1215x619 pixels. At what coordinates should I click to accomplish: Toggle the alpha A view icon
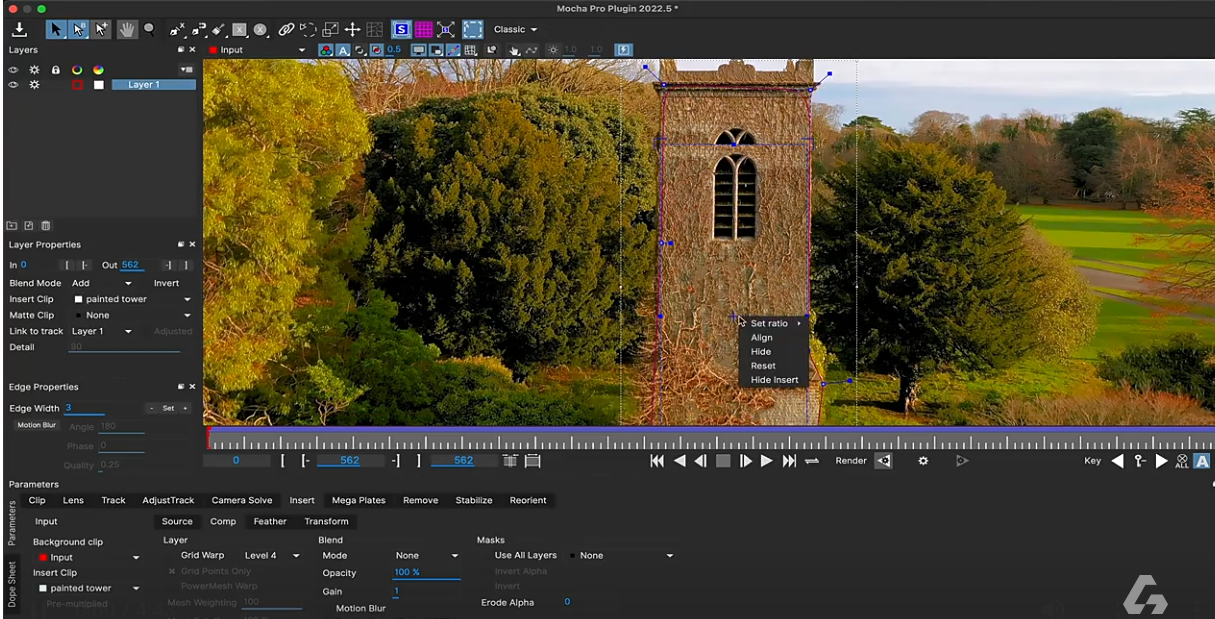coord(343,50)
